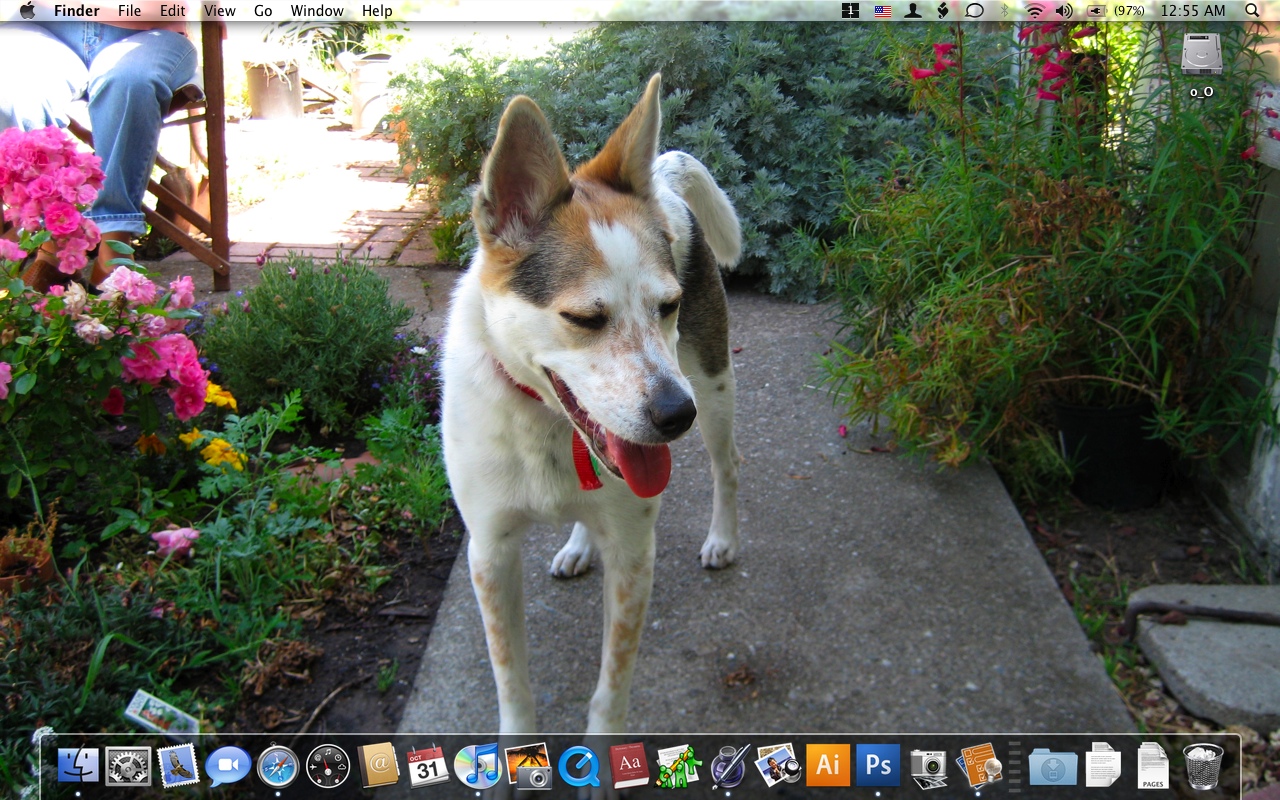Open the AirPort Wi-Fi menu
This screenshot has height=800, width=1280.
coord(1035,10)
